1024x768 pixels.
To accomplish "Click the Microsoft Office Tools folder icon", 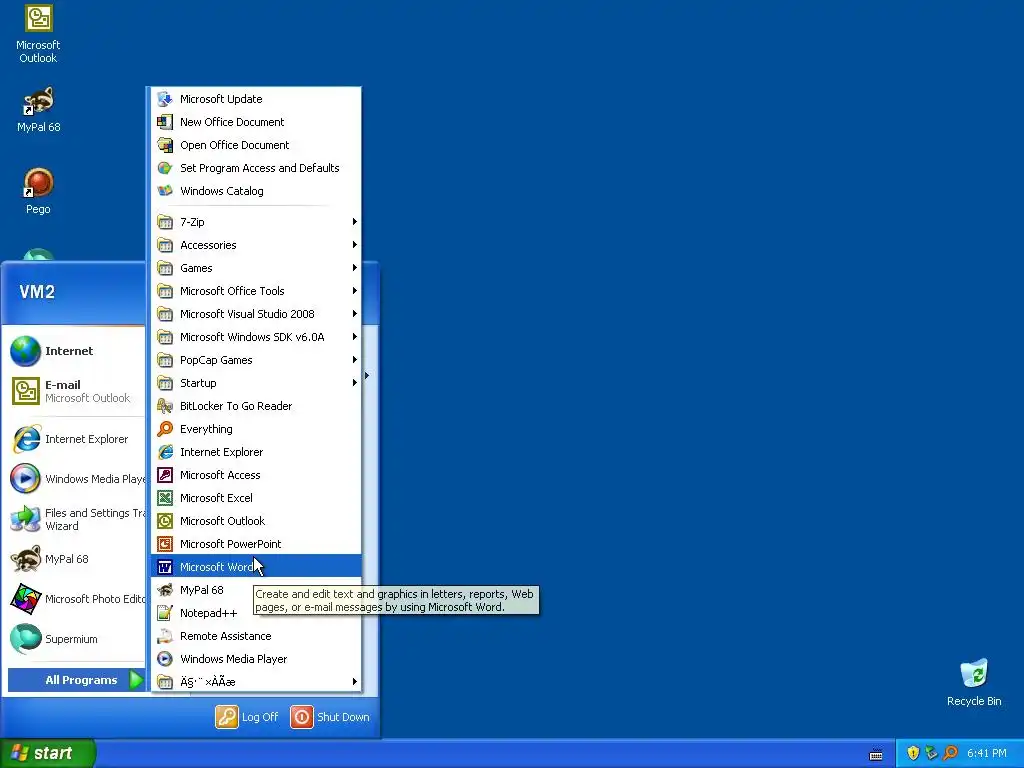I will click(165, 291).
